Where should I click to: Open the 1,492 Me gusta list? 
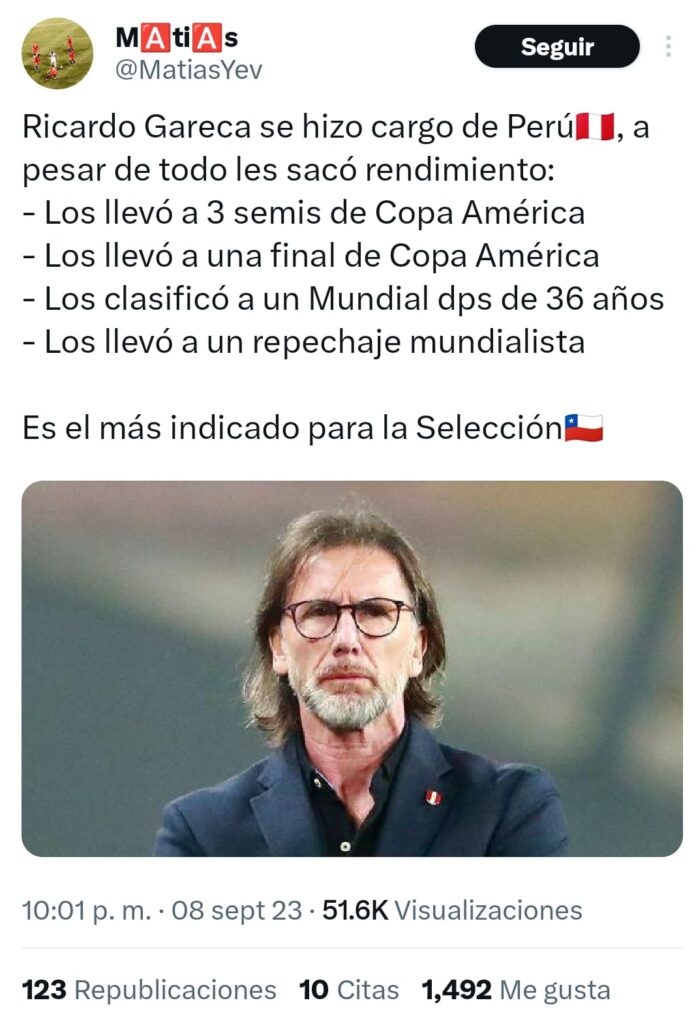click(x=516, y=990)
